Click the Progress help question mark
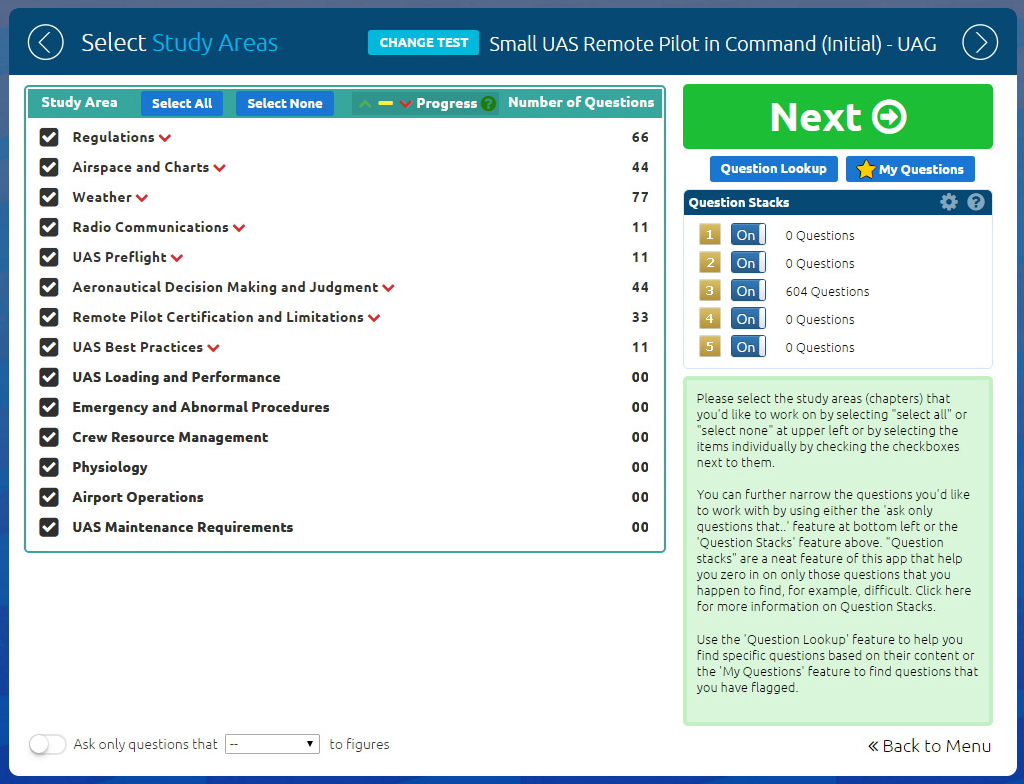1024x784 pixels. (488, 104)
